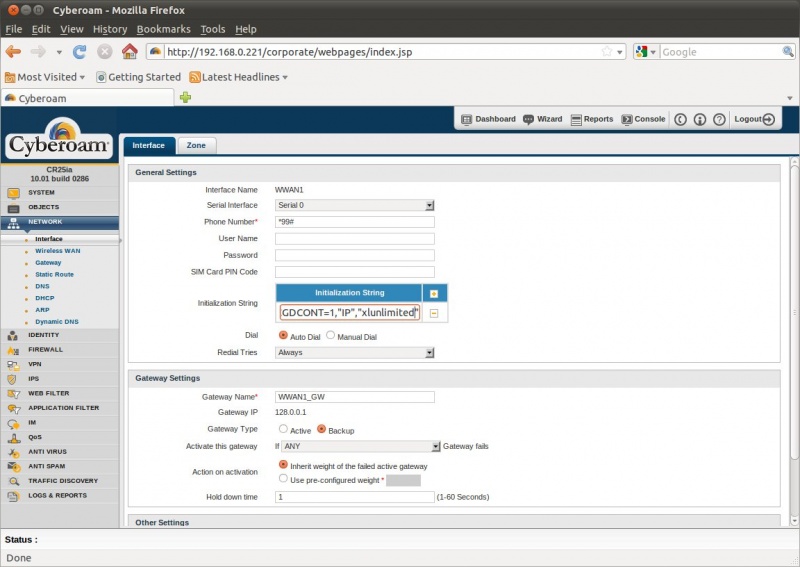Open the Wireless WAN link
This screenshot has width=800, height=567.
point(58,251)
